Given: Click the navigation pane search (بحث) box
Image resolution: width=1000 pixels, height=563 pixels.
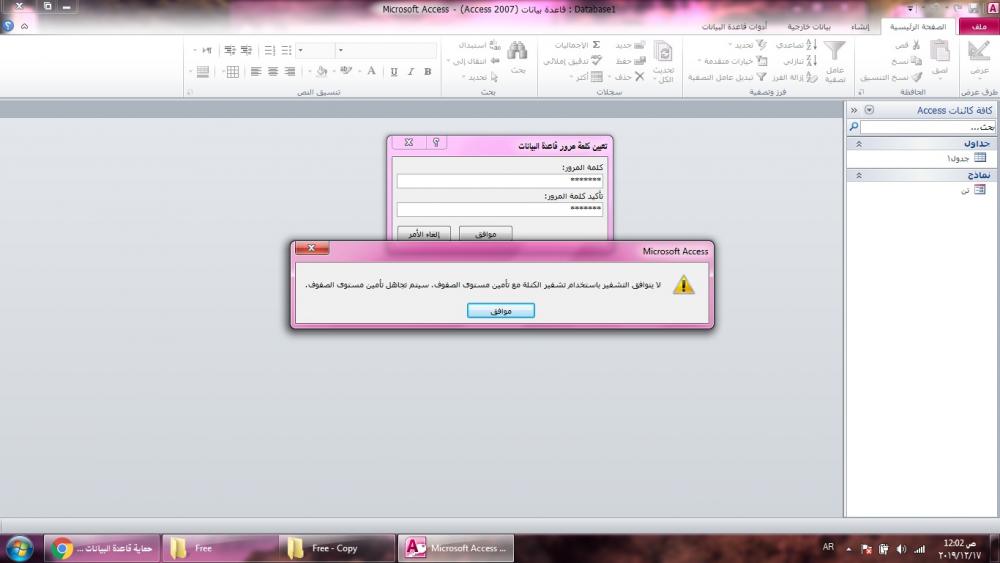Looking at the screenshot, I should pos(928,127).
